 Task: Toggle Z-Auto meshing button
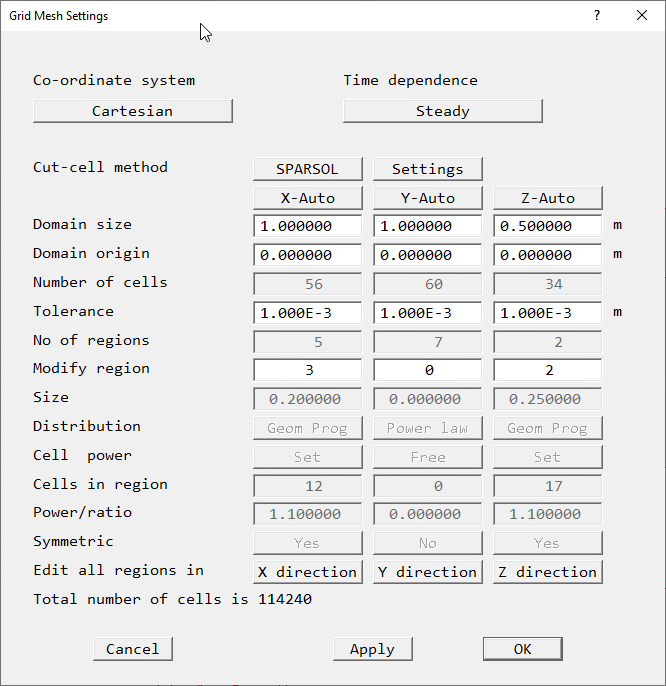547,198
